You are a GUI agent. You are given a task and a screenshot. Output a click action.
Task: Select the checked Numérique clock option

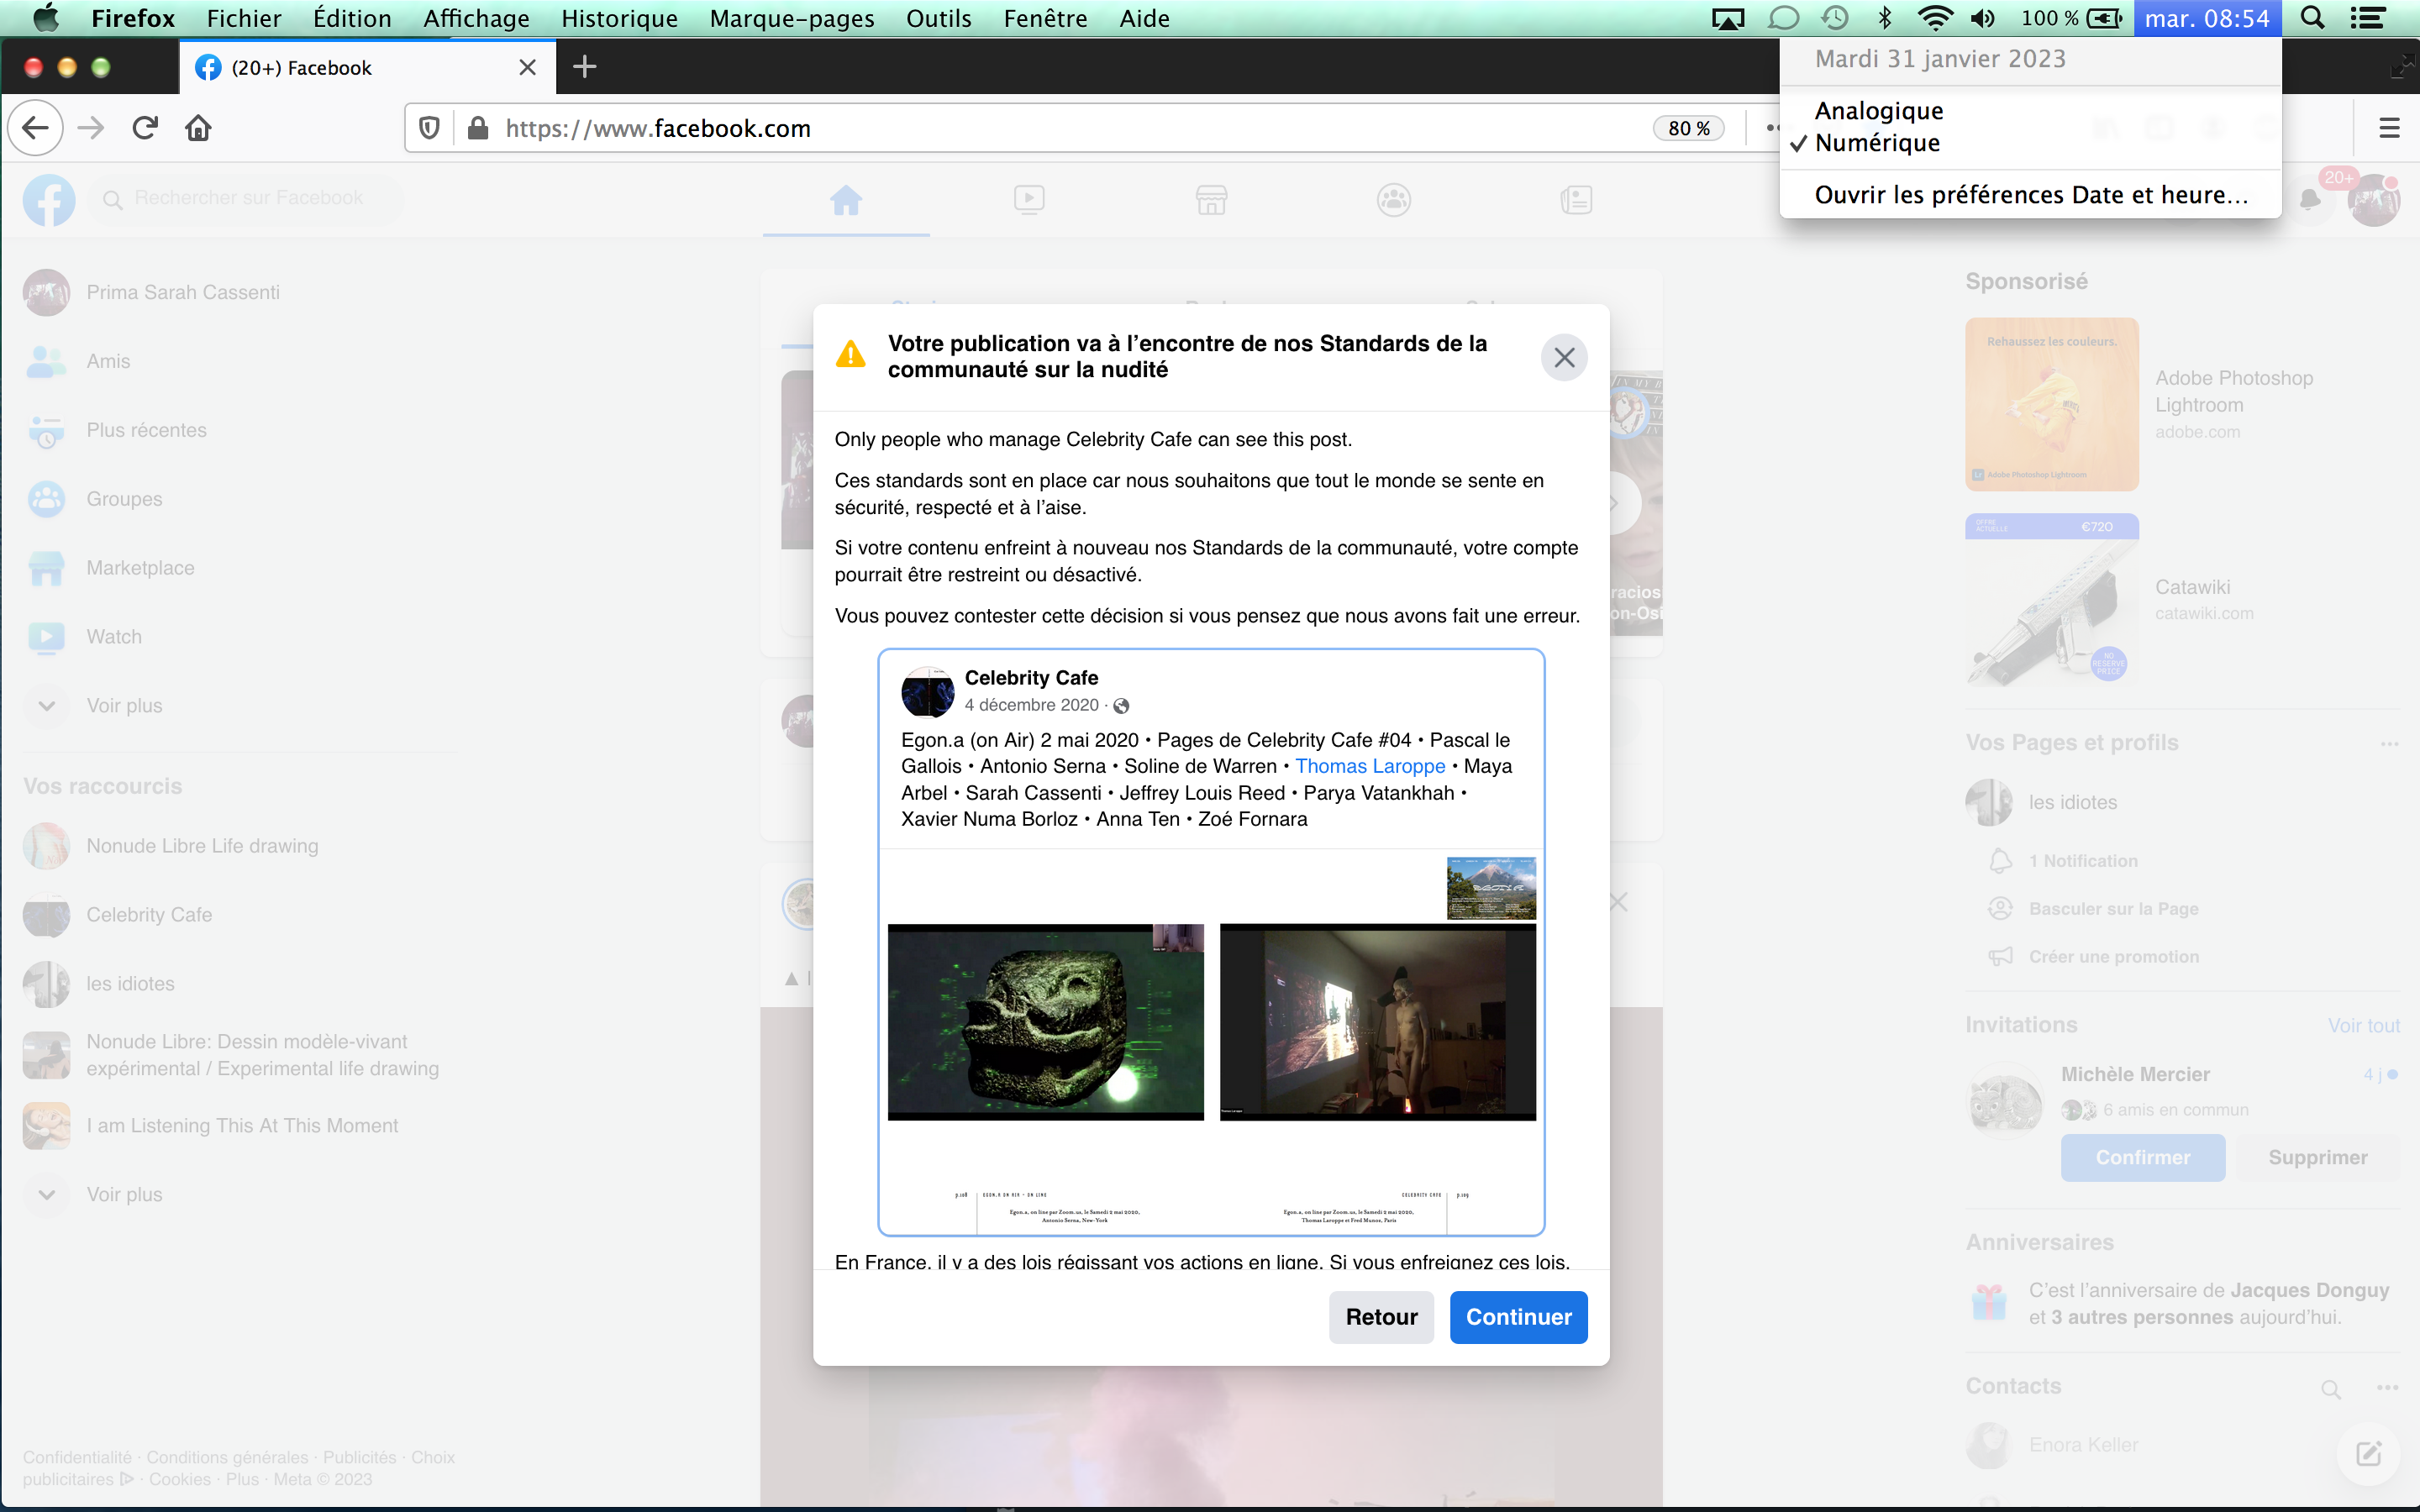pos(1876,143)
